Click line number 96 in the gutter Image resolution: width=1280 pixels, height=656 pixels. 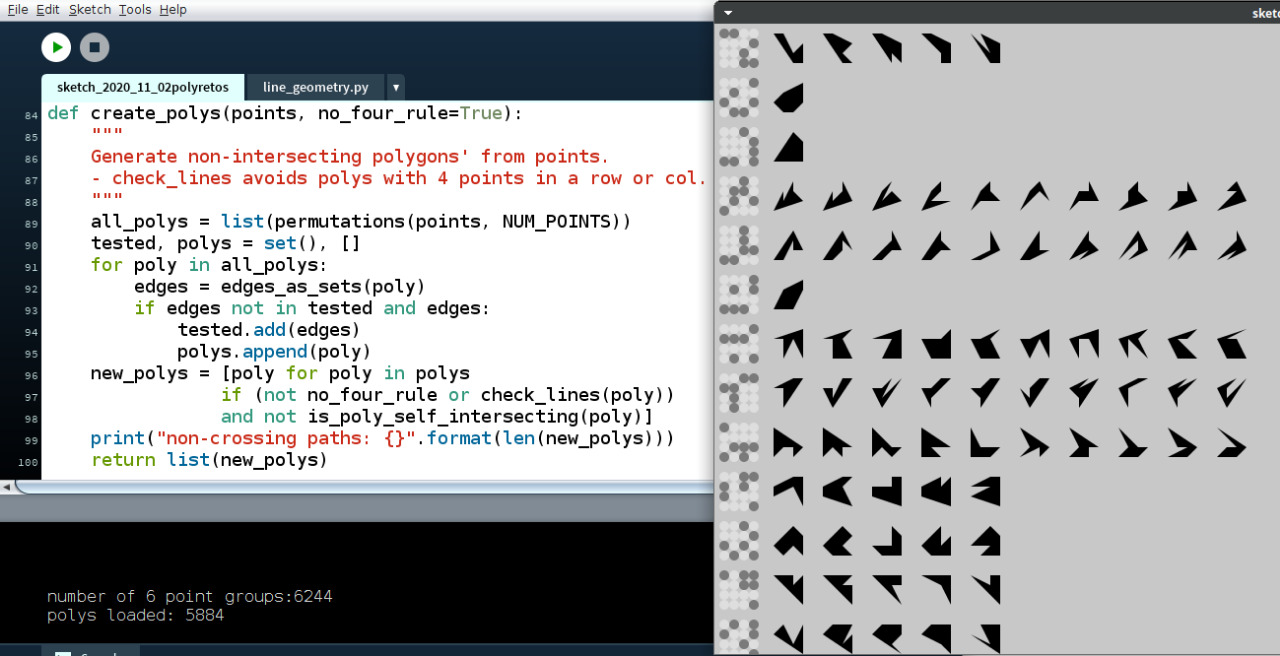(x=29, y=375)
